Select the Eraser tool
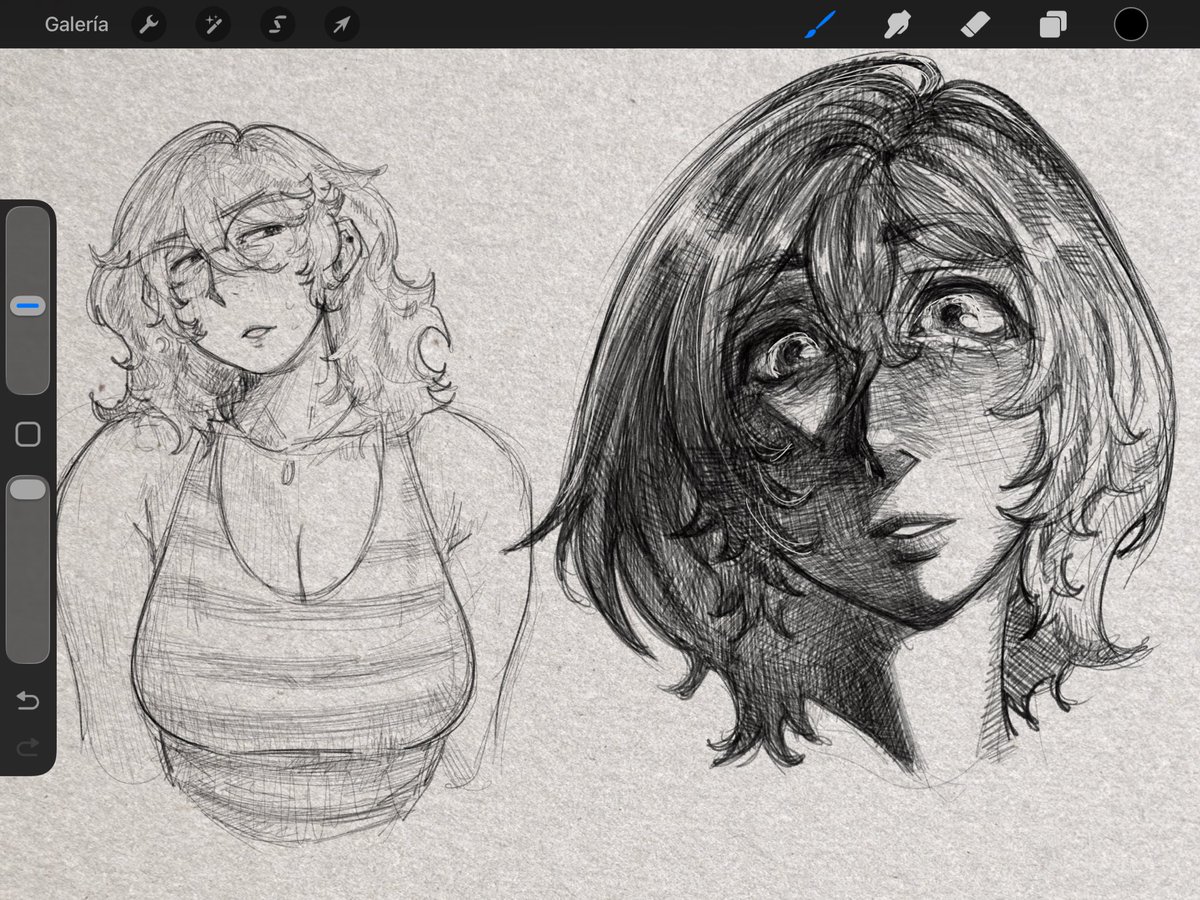Image resolution: width=1200 pixels, height=900 pixels. [x=975, y=24]
